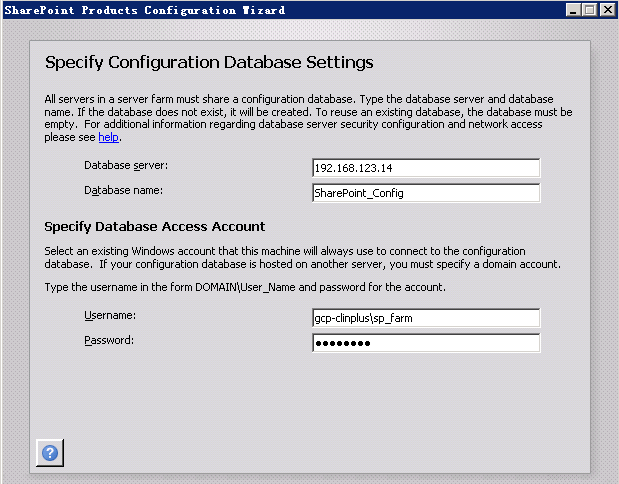
Task: Click the 'Database server:' label
Action: coord(126,165)
